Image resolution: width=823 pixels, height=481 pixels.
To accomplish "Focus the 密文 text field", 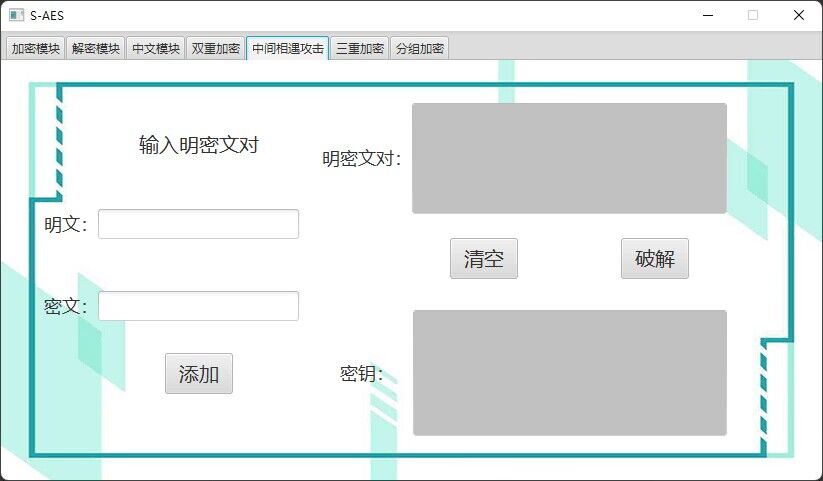I will click(198, 306).
